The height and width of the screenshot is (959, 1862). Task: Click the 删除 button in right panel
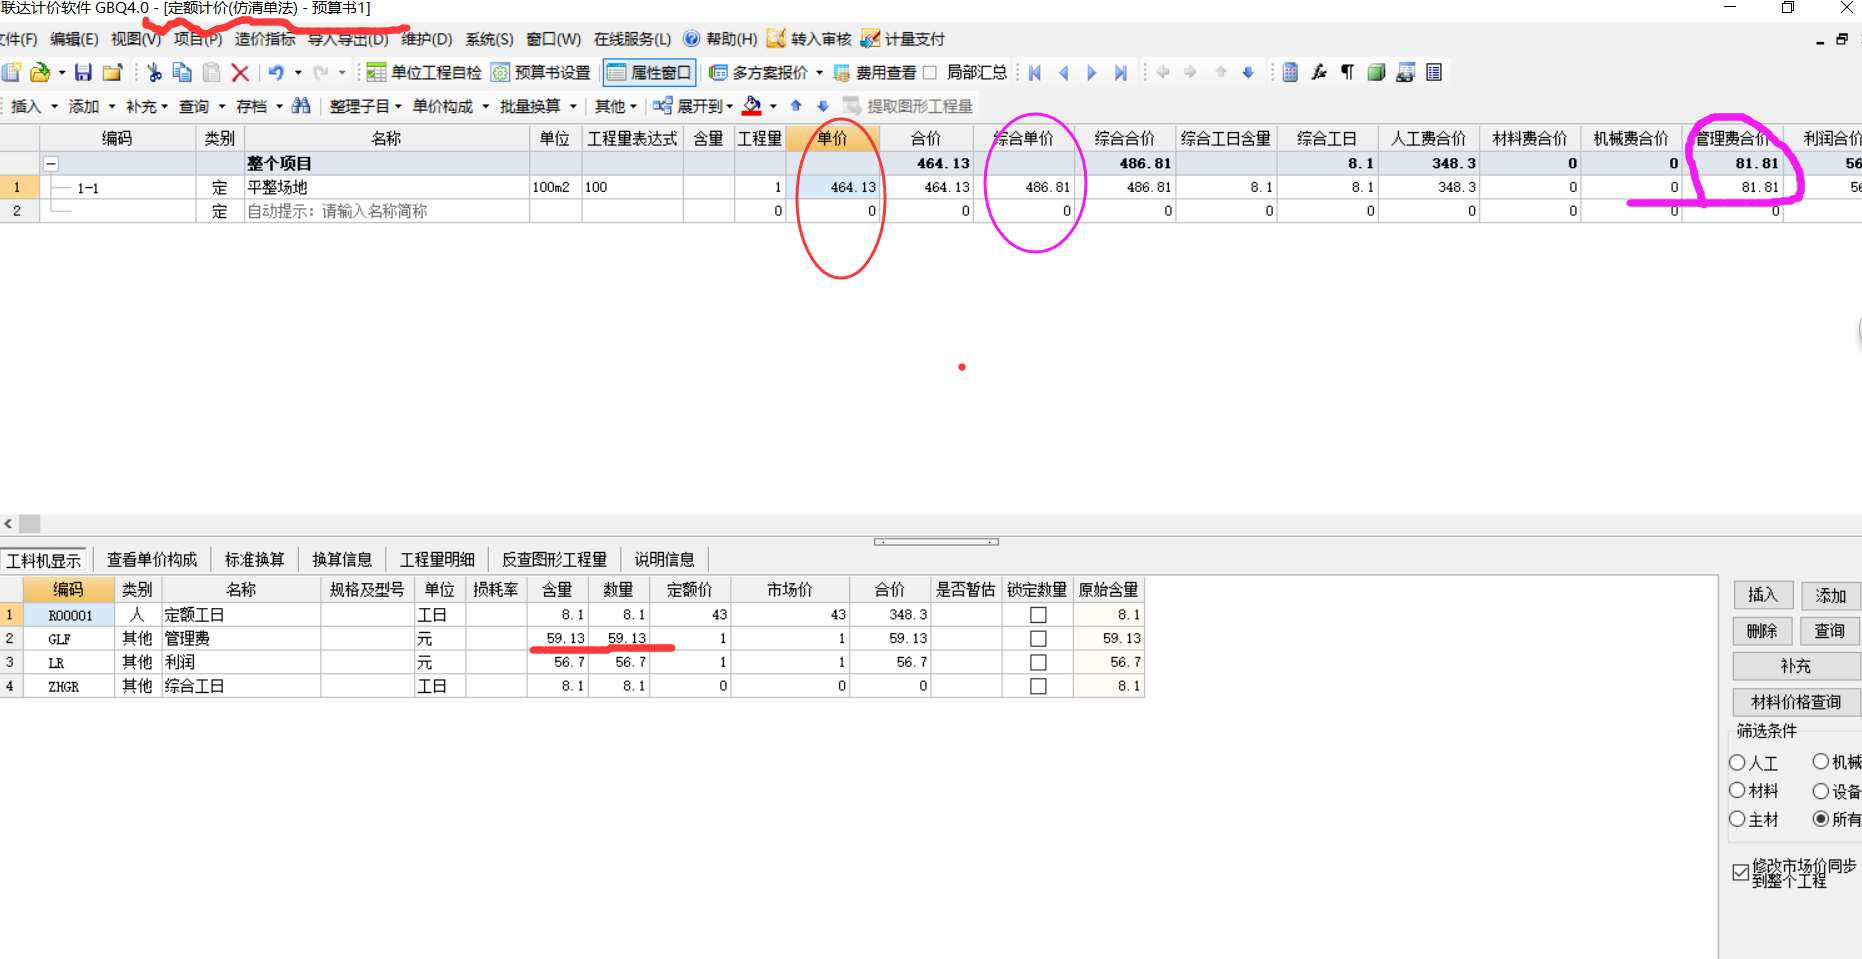[1763, 631]
